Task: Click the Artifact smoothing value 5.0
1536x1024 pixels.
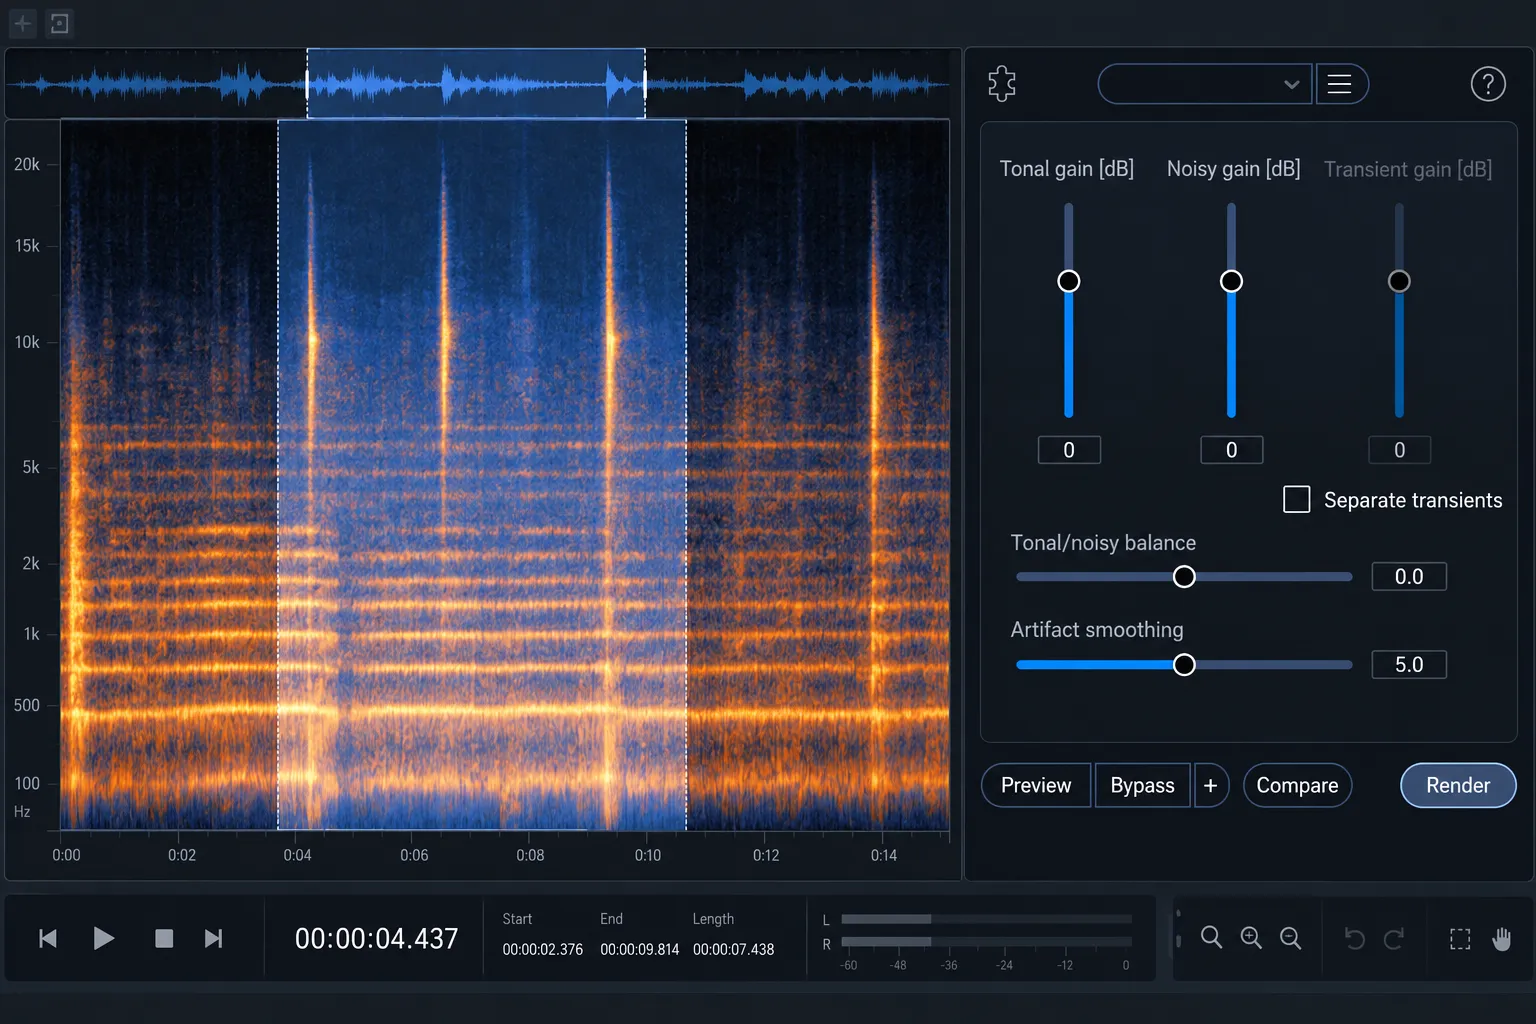Action: [x=1408, y=665]
